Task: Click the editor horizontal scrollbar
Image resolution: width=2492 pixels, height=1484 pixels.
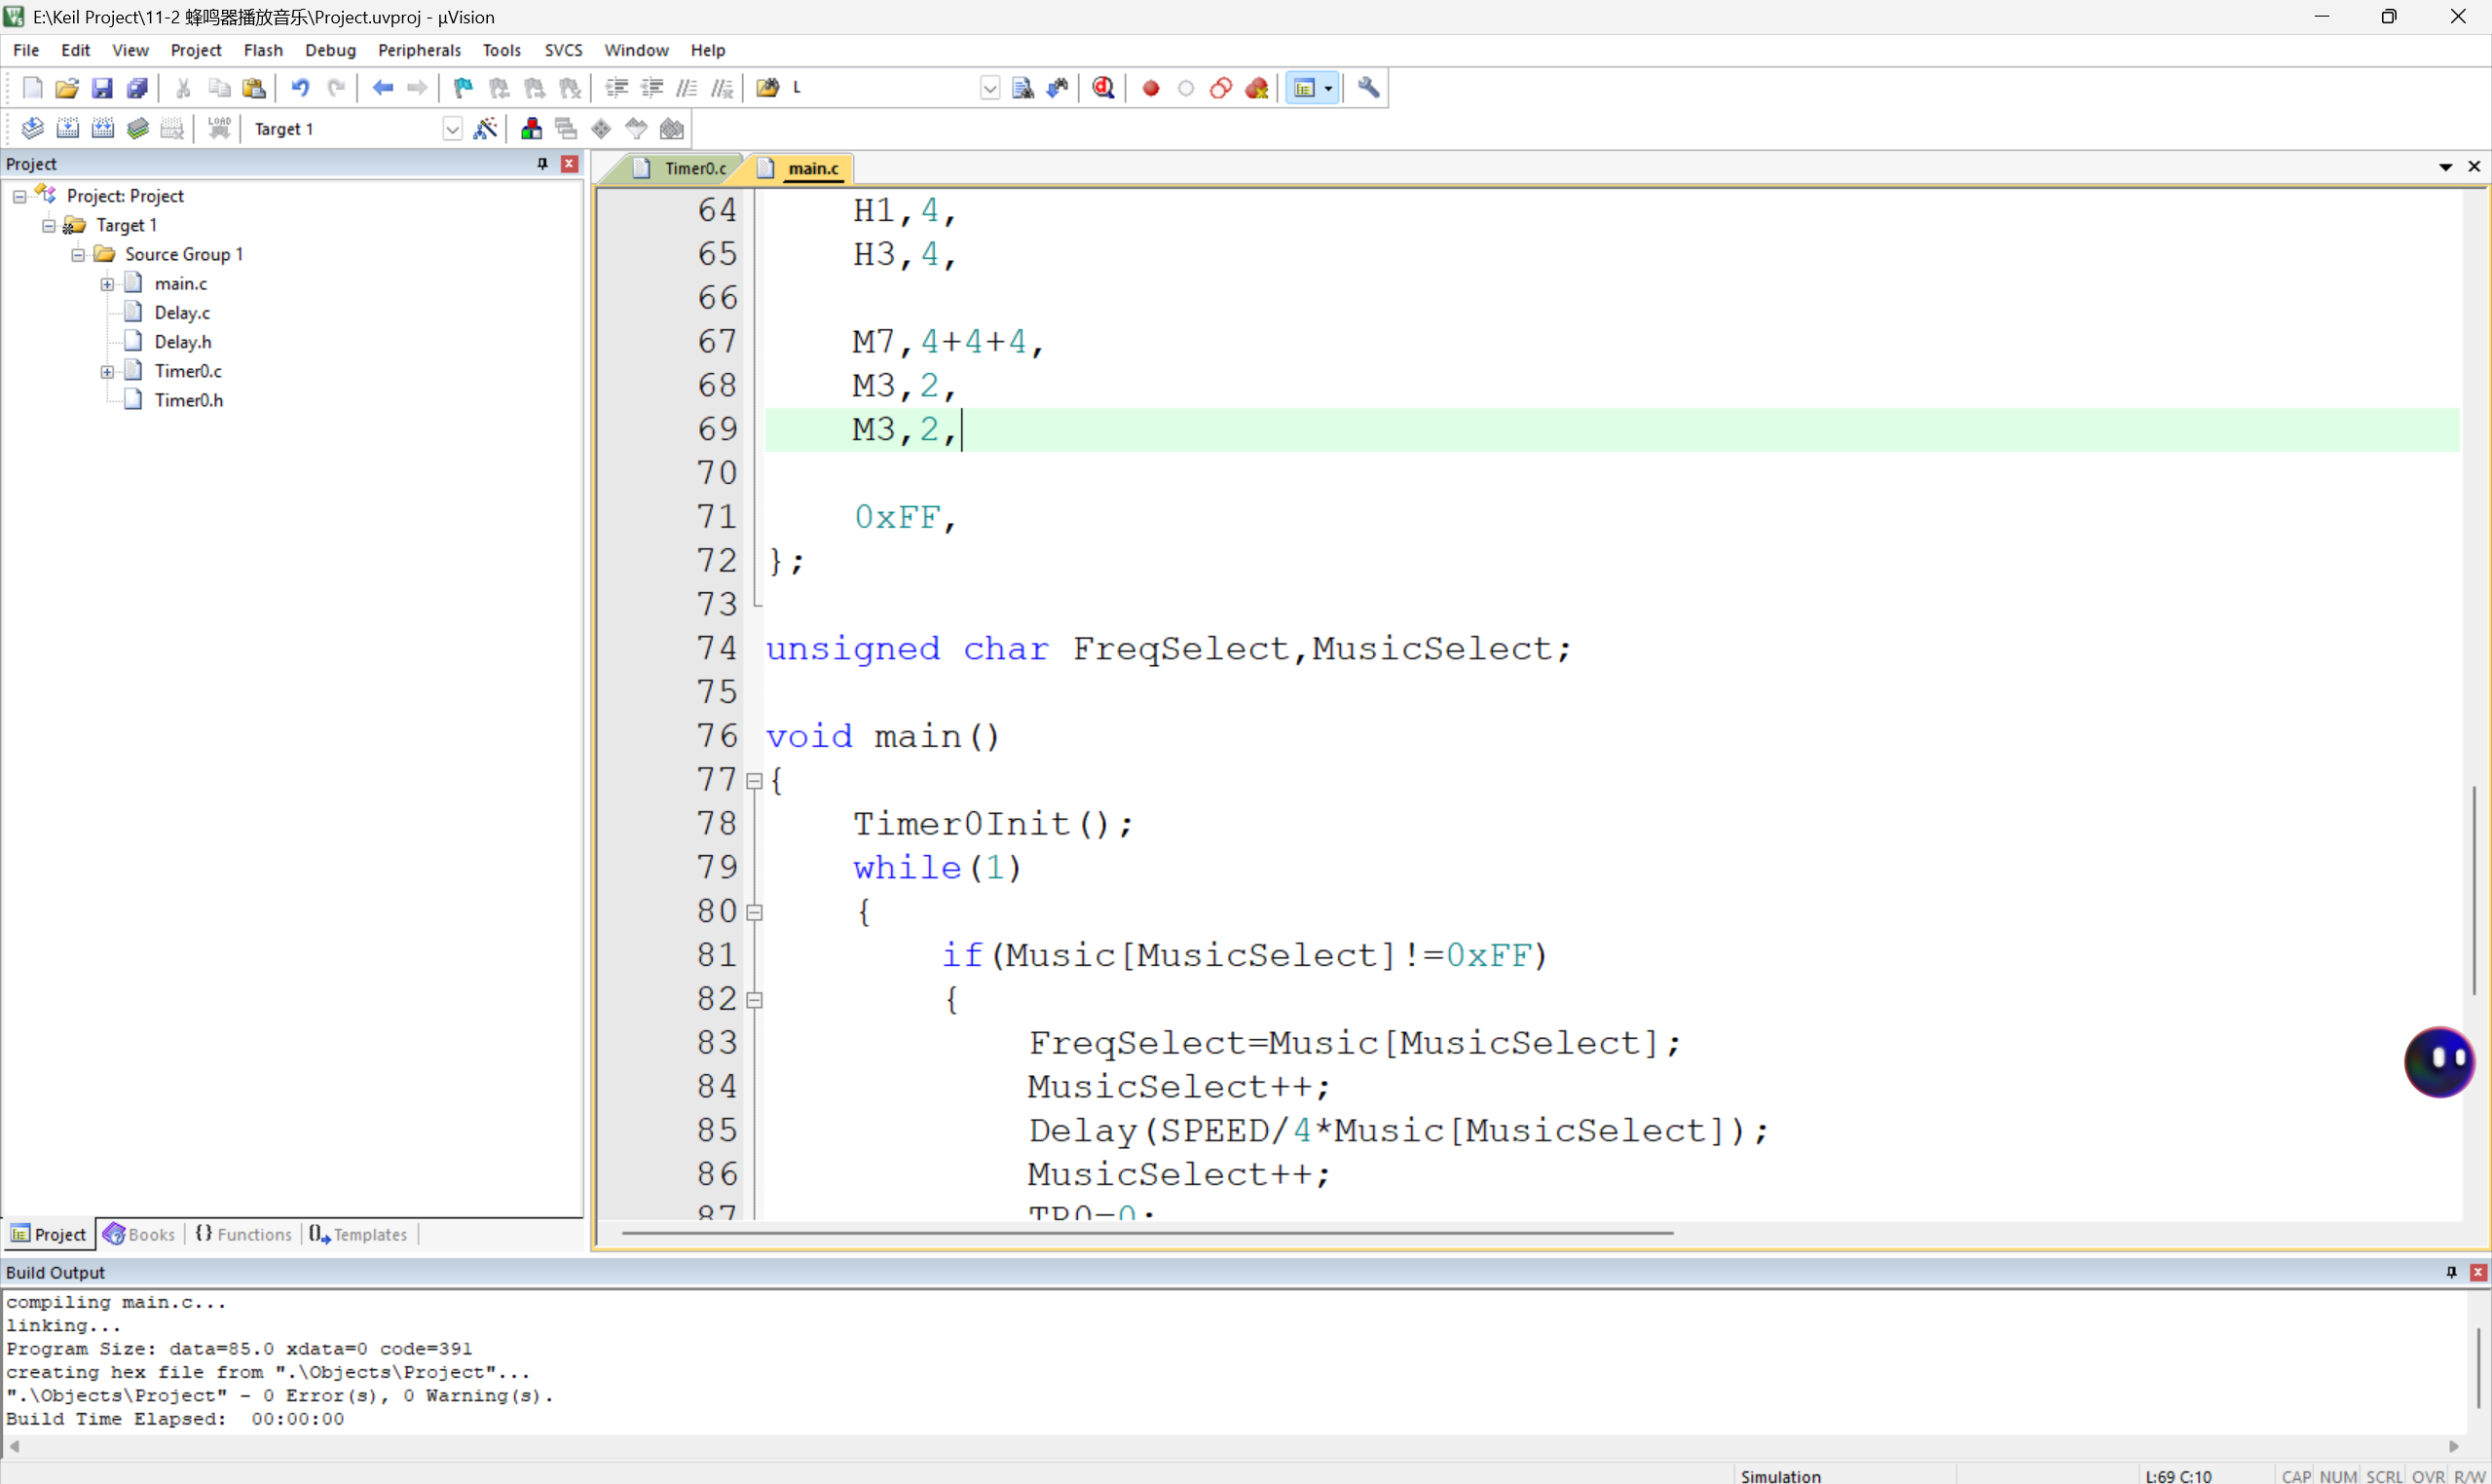Action: (1146, 1233)
